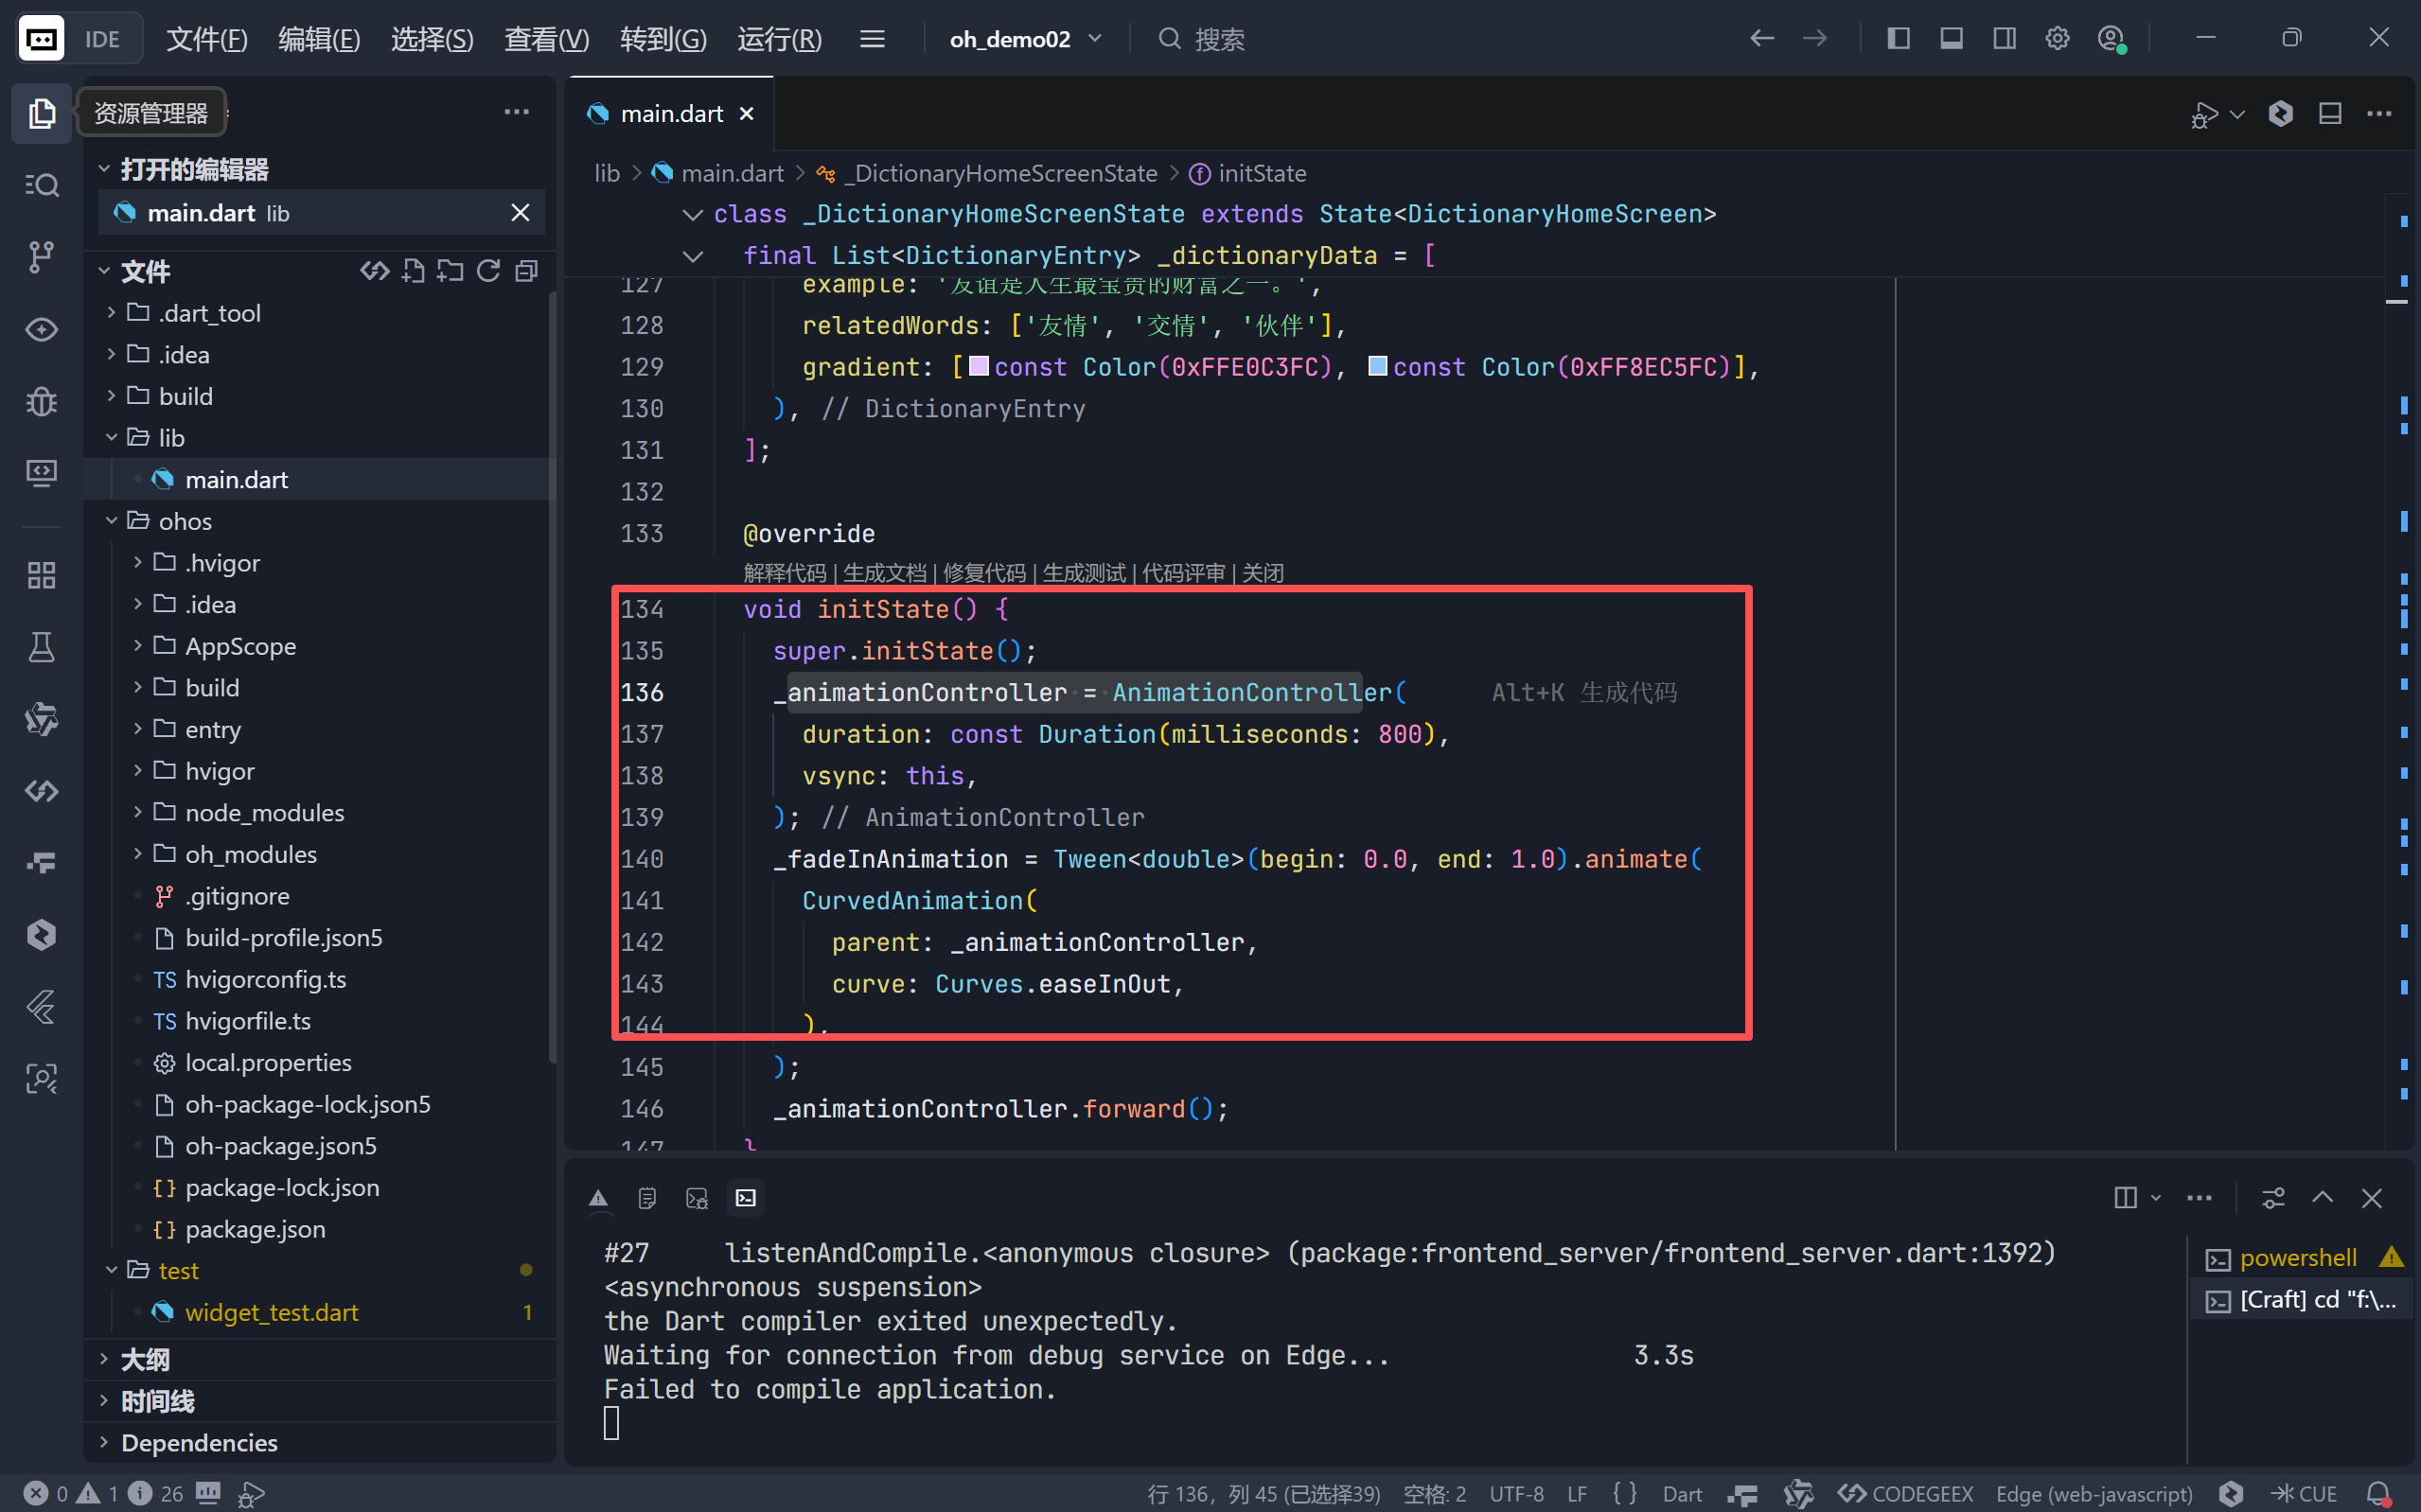The image size is (2421, 1512).
Task: Open the Extensions view icon
Action: tap(41, 575)
